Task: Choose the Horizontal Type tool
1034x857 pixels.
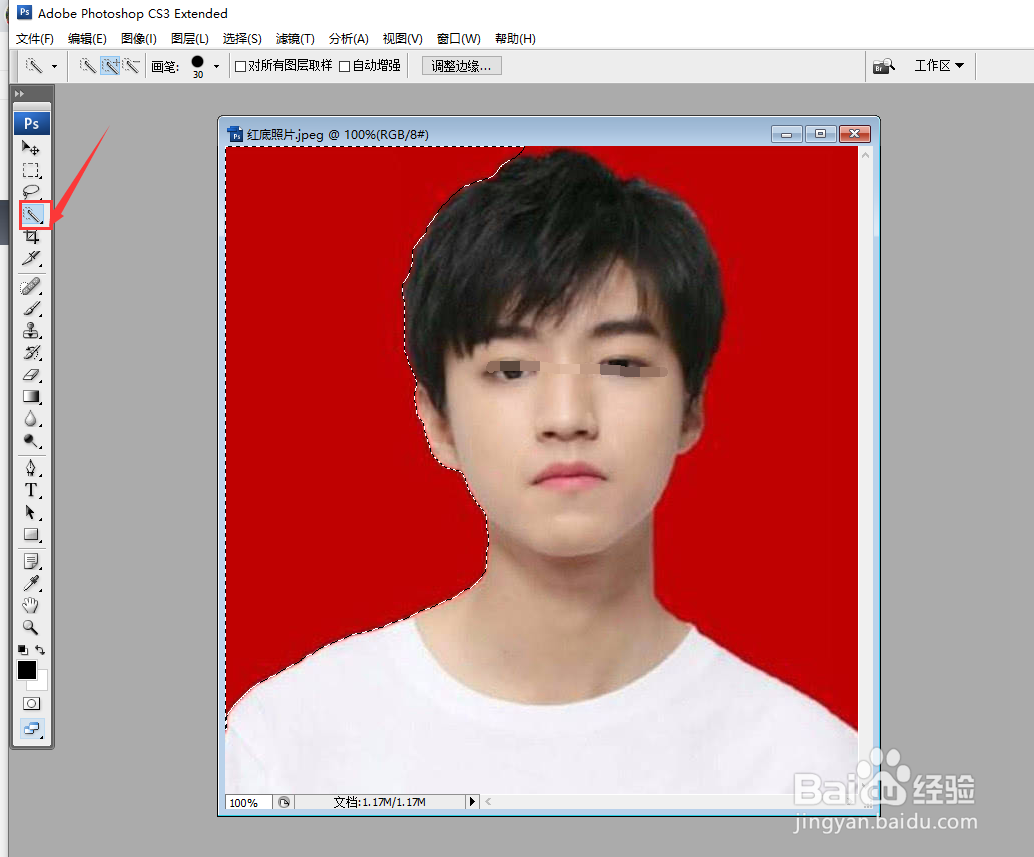Action: click(32, 490)
